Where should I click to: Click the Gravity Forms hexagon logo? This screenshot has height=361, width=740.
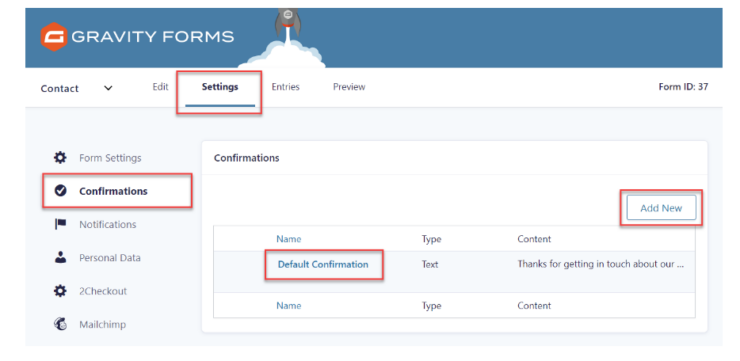click(x=54, y=36)
